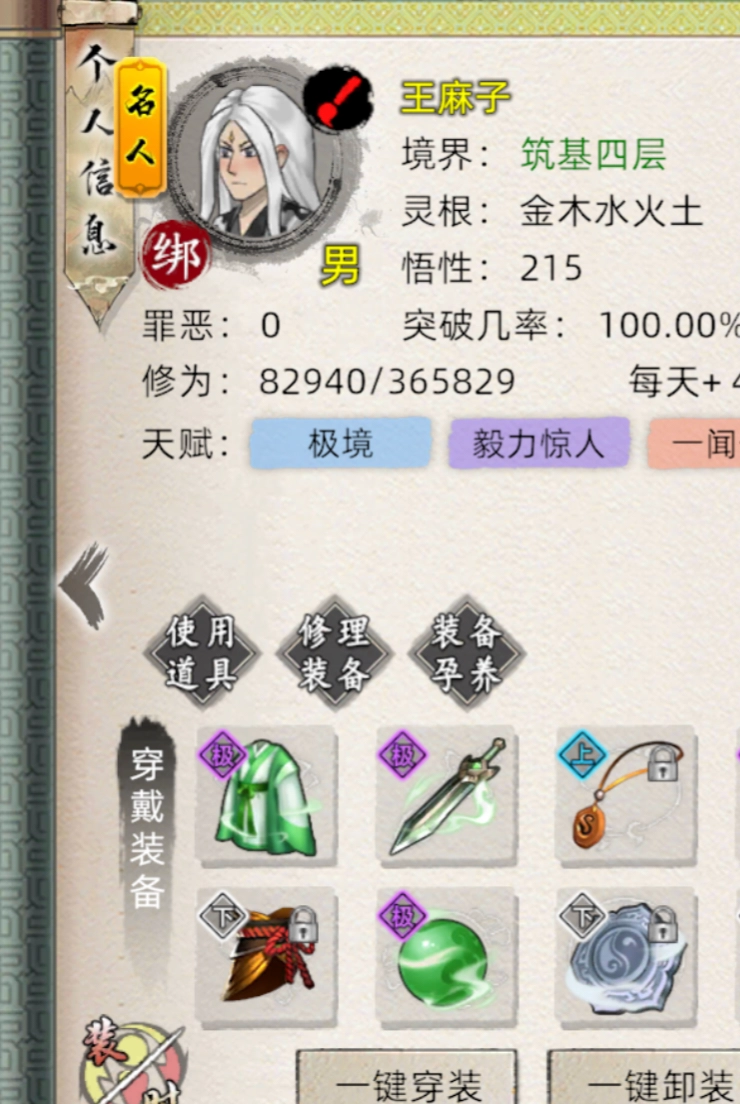
Task: Click the locked orange pendant necklace
Action: [627, 796]
